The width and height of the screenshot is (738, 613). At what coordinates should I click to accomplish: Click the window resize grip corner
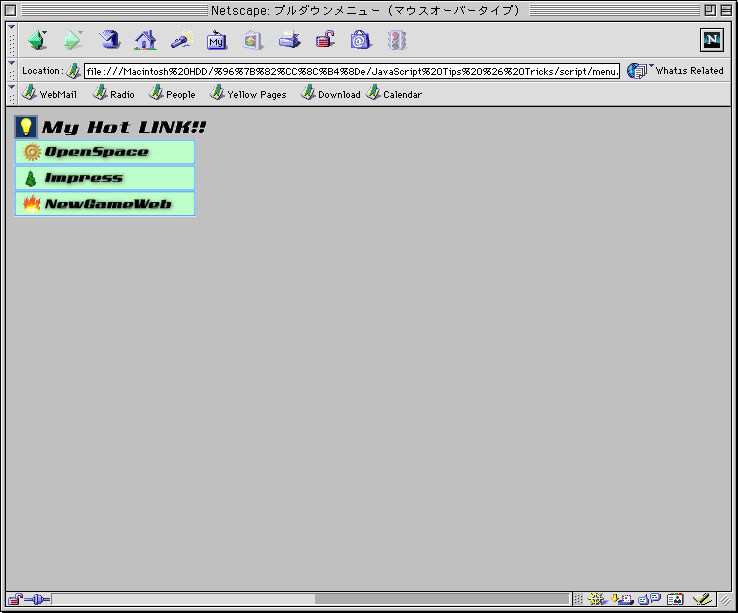[x=724, y=599]
